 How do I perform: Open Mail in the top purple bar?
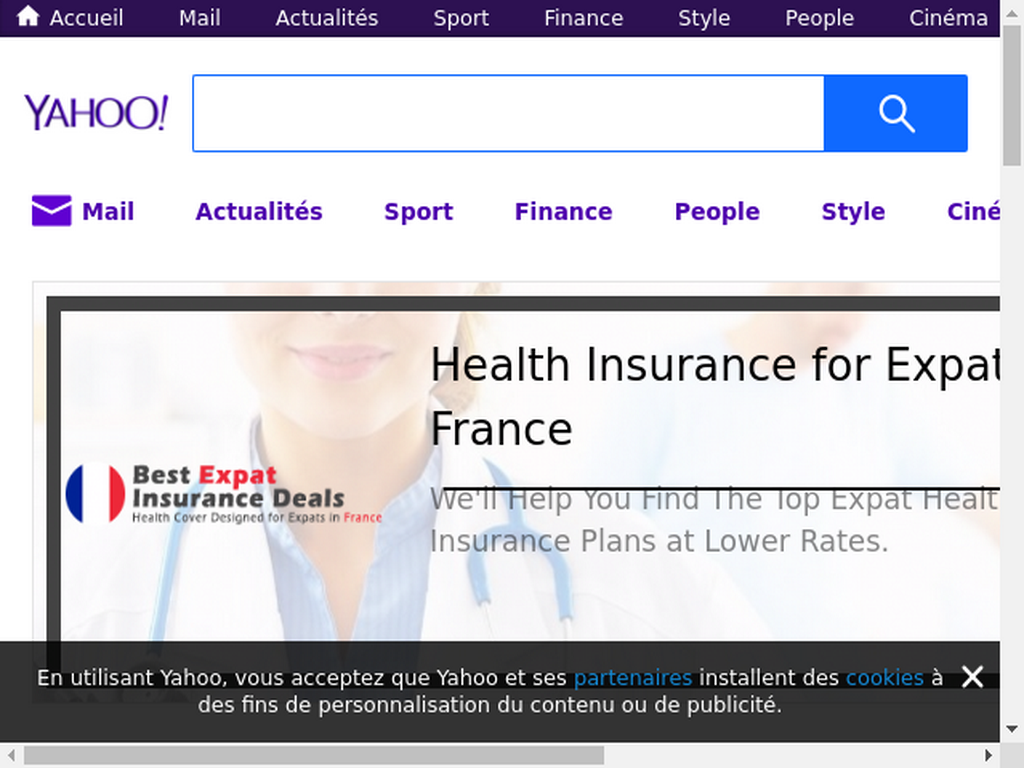(x=200, y=18)
